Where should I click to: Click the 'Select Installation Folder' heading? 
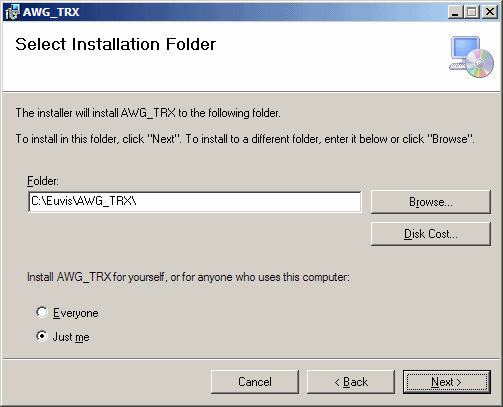116,44
